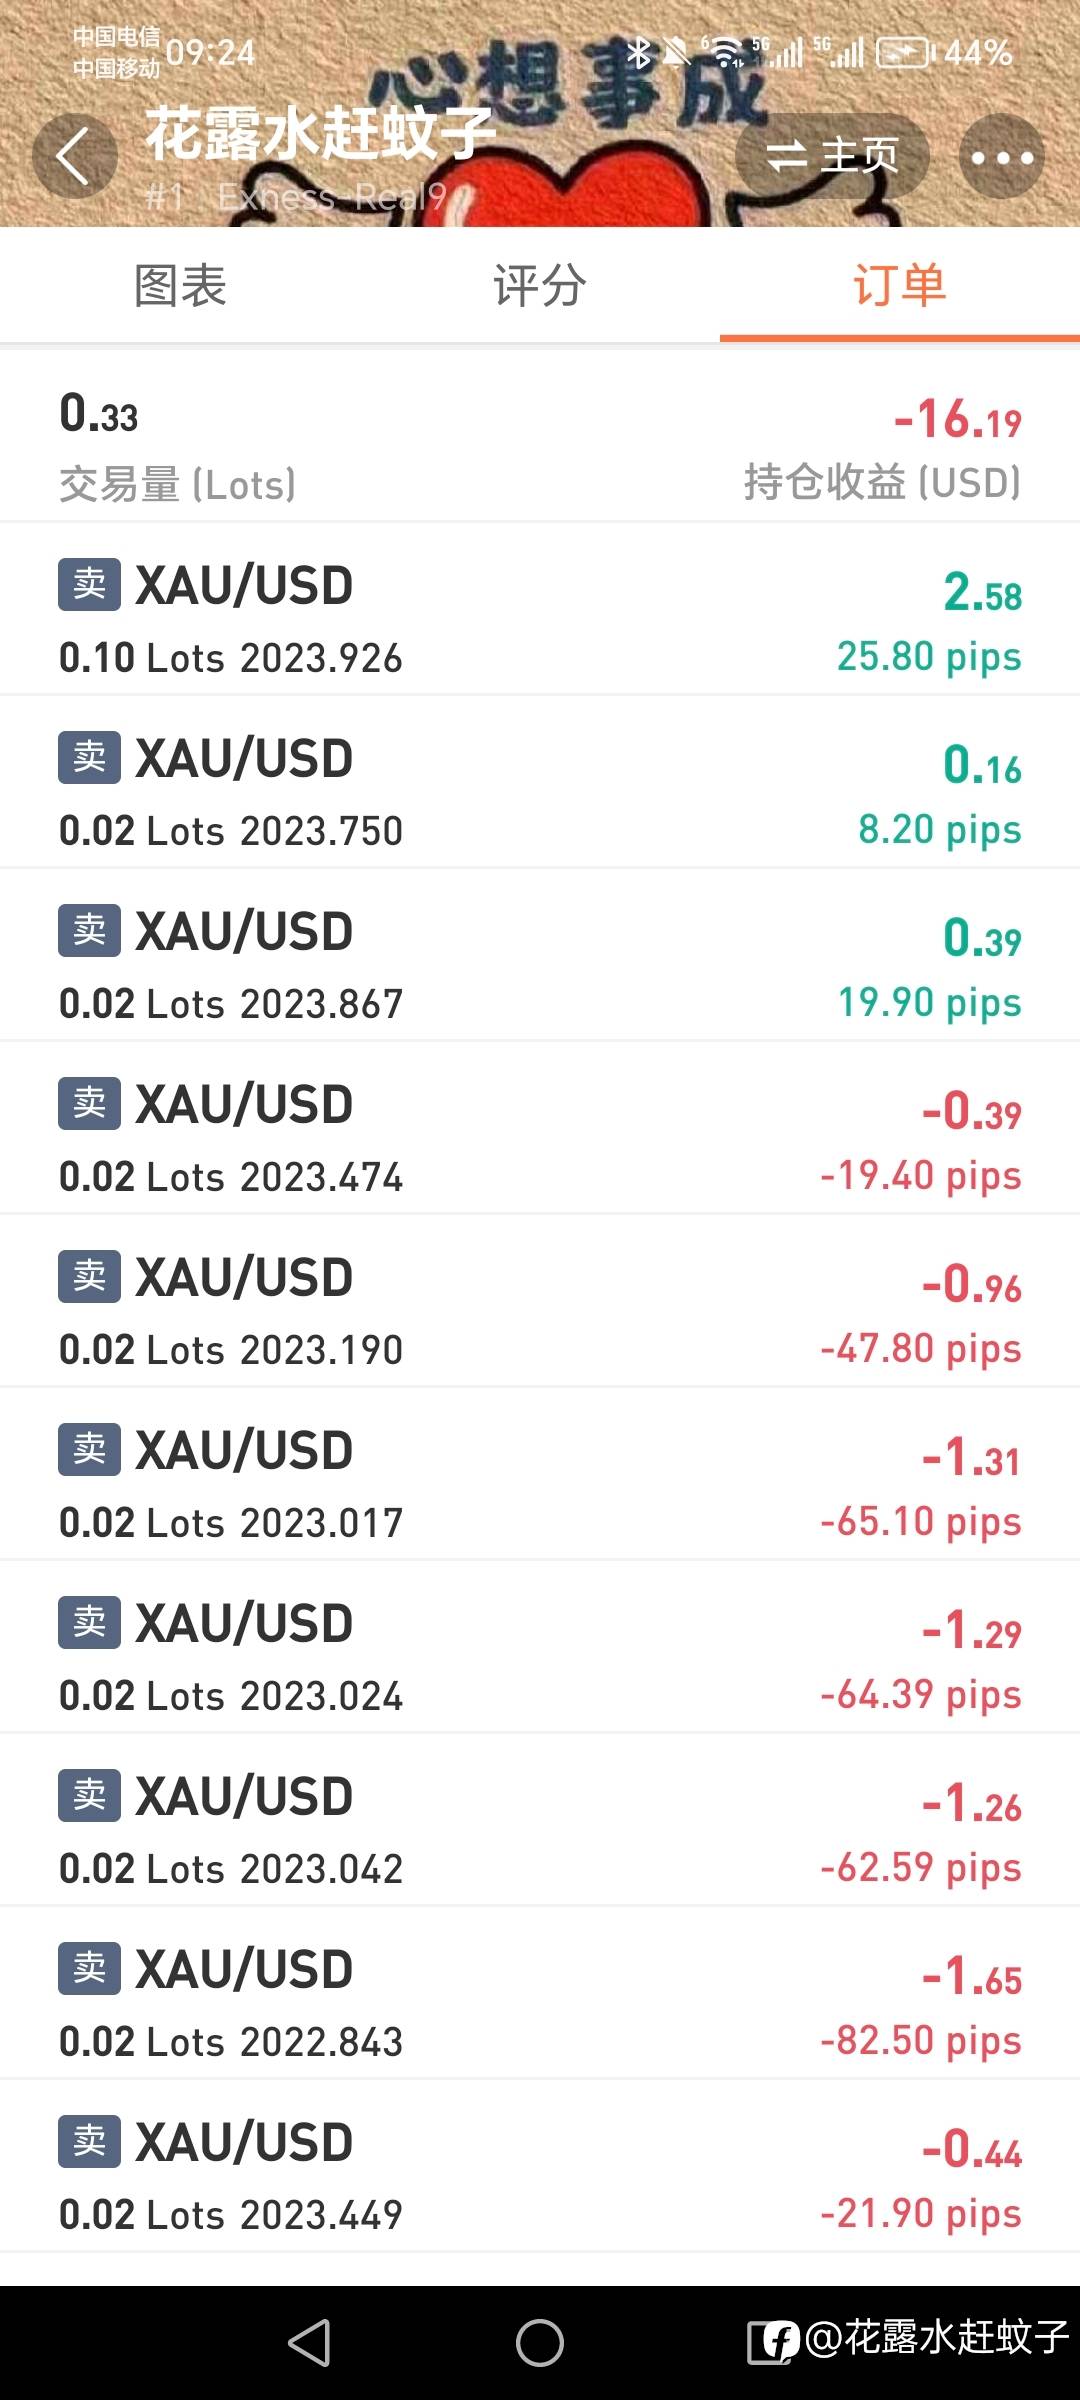Tap the 卖 badge on the 2022.843 order
Image resolution: width=1080 pixels, height=2400 pixels.
pyautogui.click(x=89, y=1968)
